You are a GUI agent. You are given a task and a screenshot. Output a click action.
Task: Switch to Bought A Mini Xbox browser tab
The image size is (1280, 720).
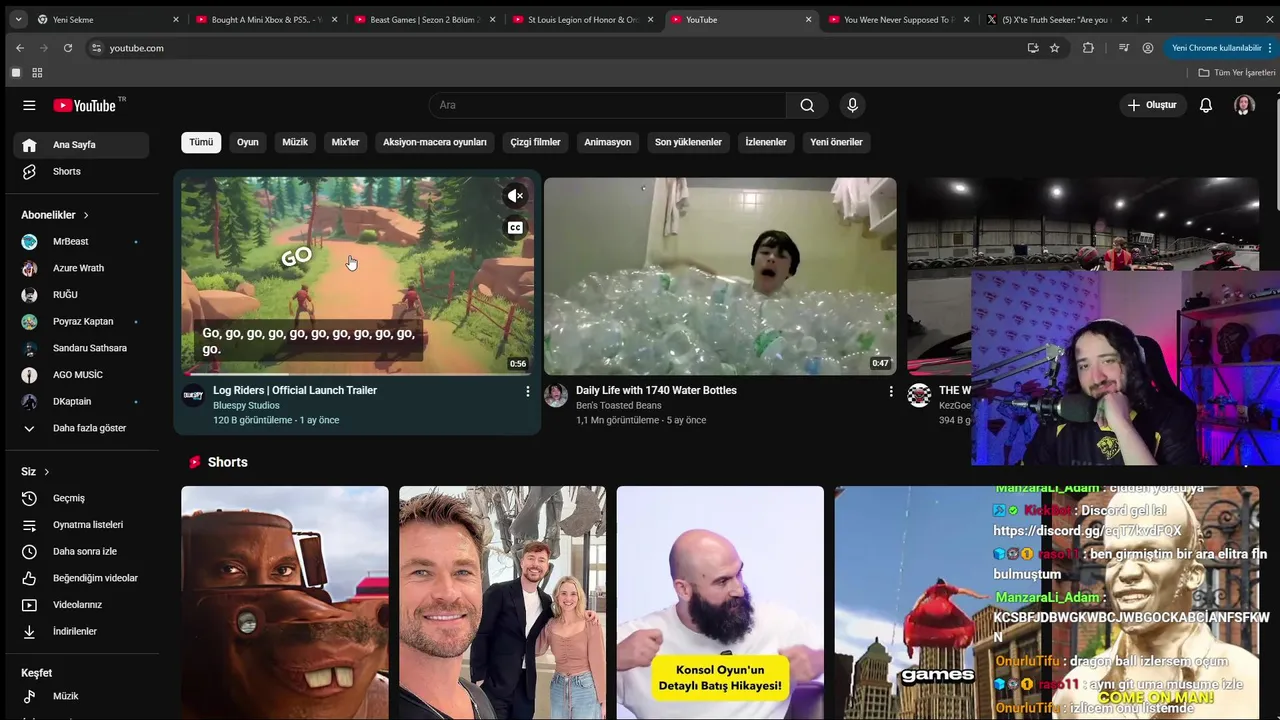pyautogui.click(x=267, y=19)
